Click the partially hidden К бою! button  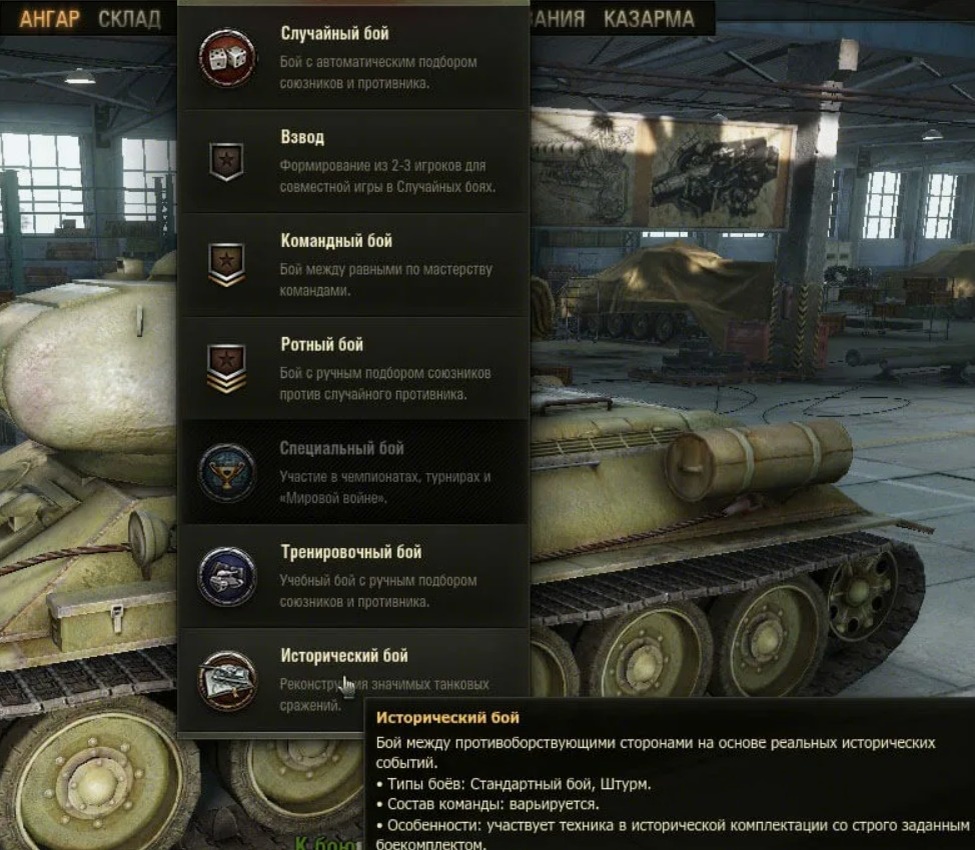(329, 843)
